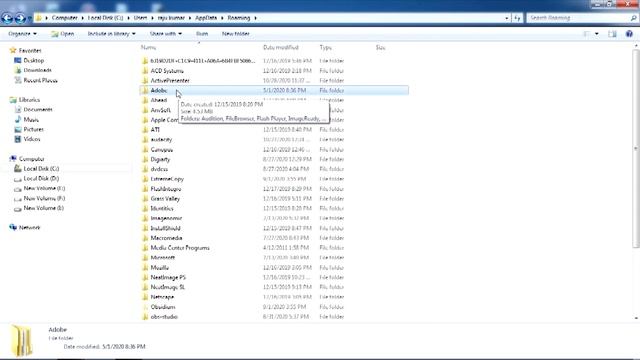The height and width of the screenshot is (360, 640).
Task: Select the Canopus folder icon
Action: pos(145,149)
